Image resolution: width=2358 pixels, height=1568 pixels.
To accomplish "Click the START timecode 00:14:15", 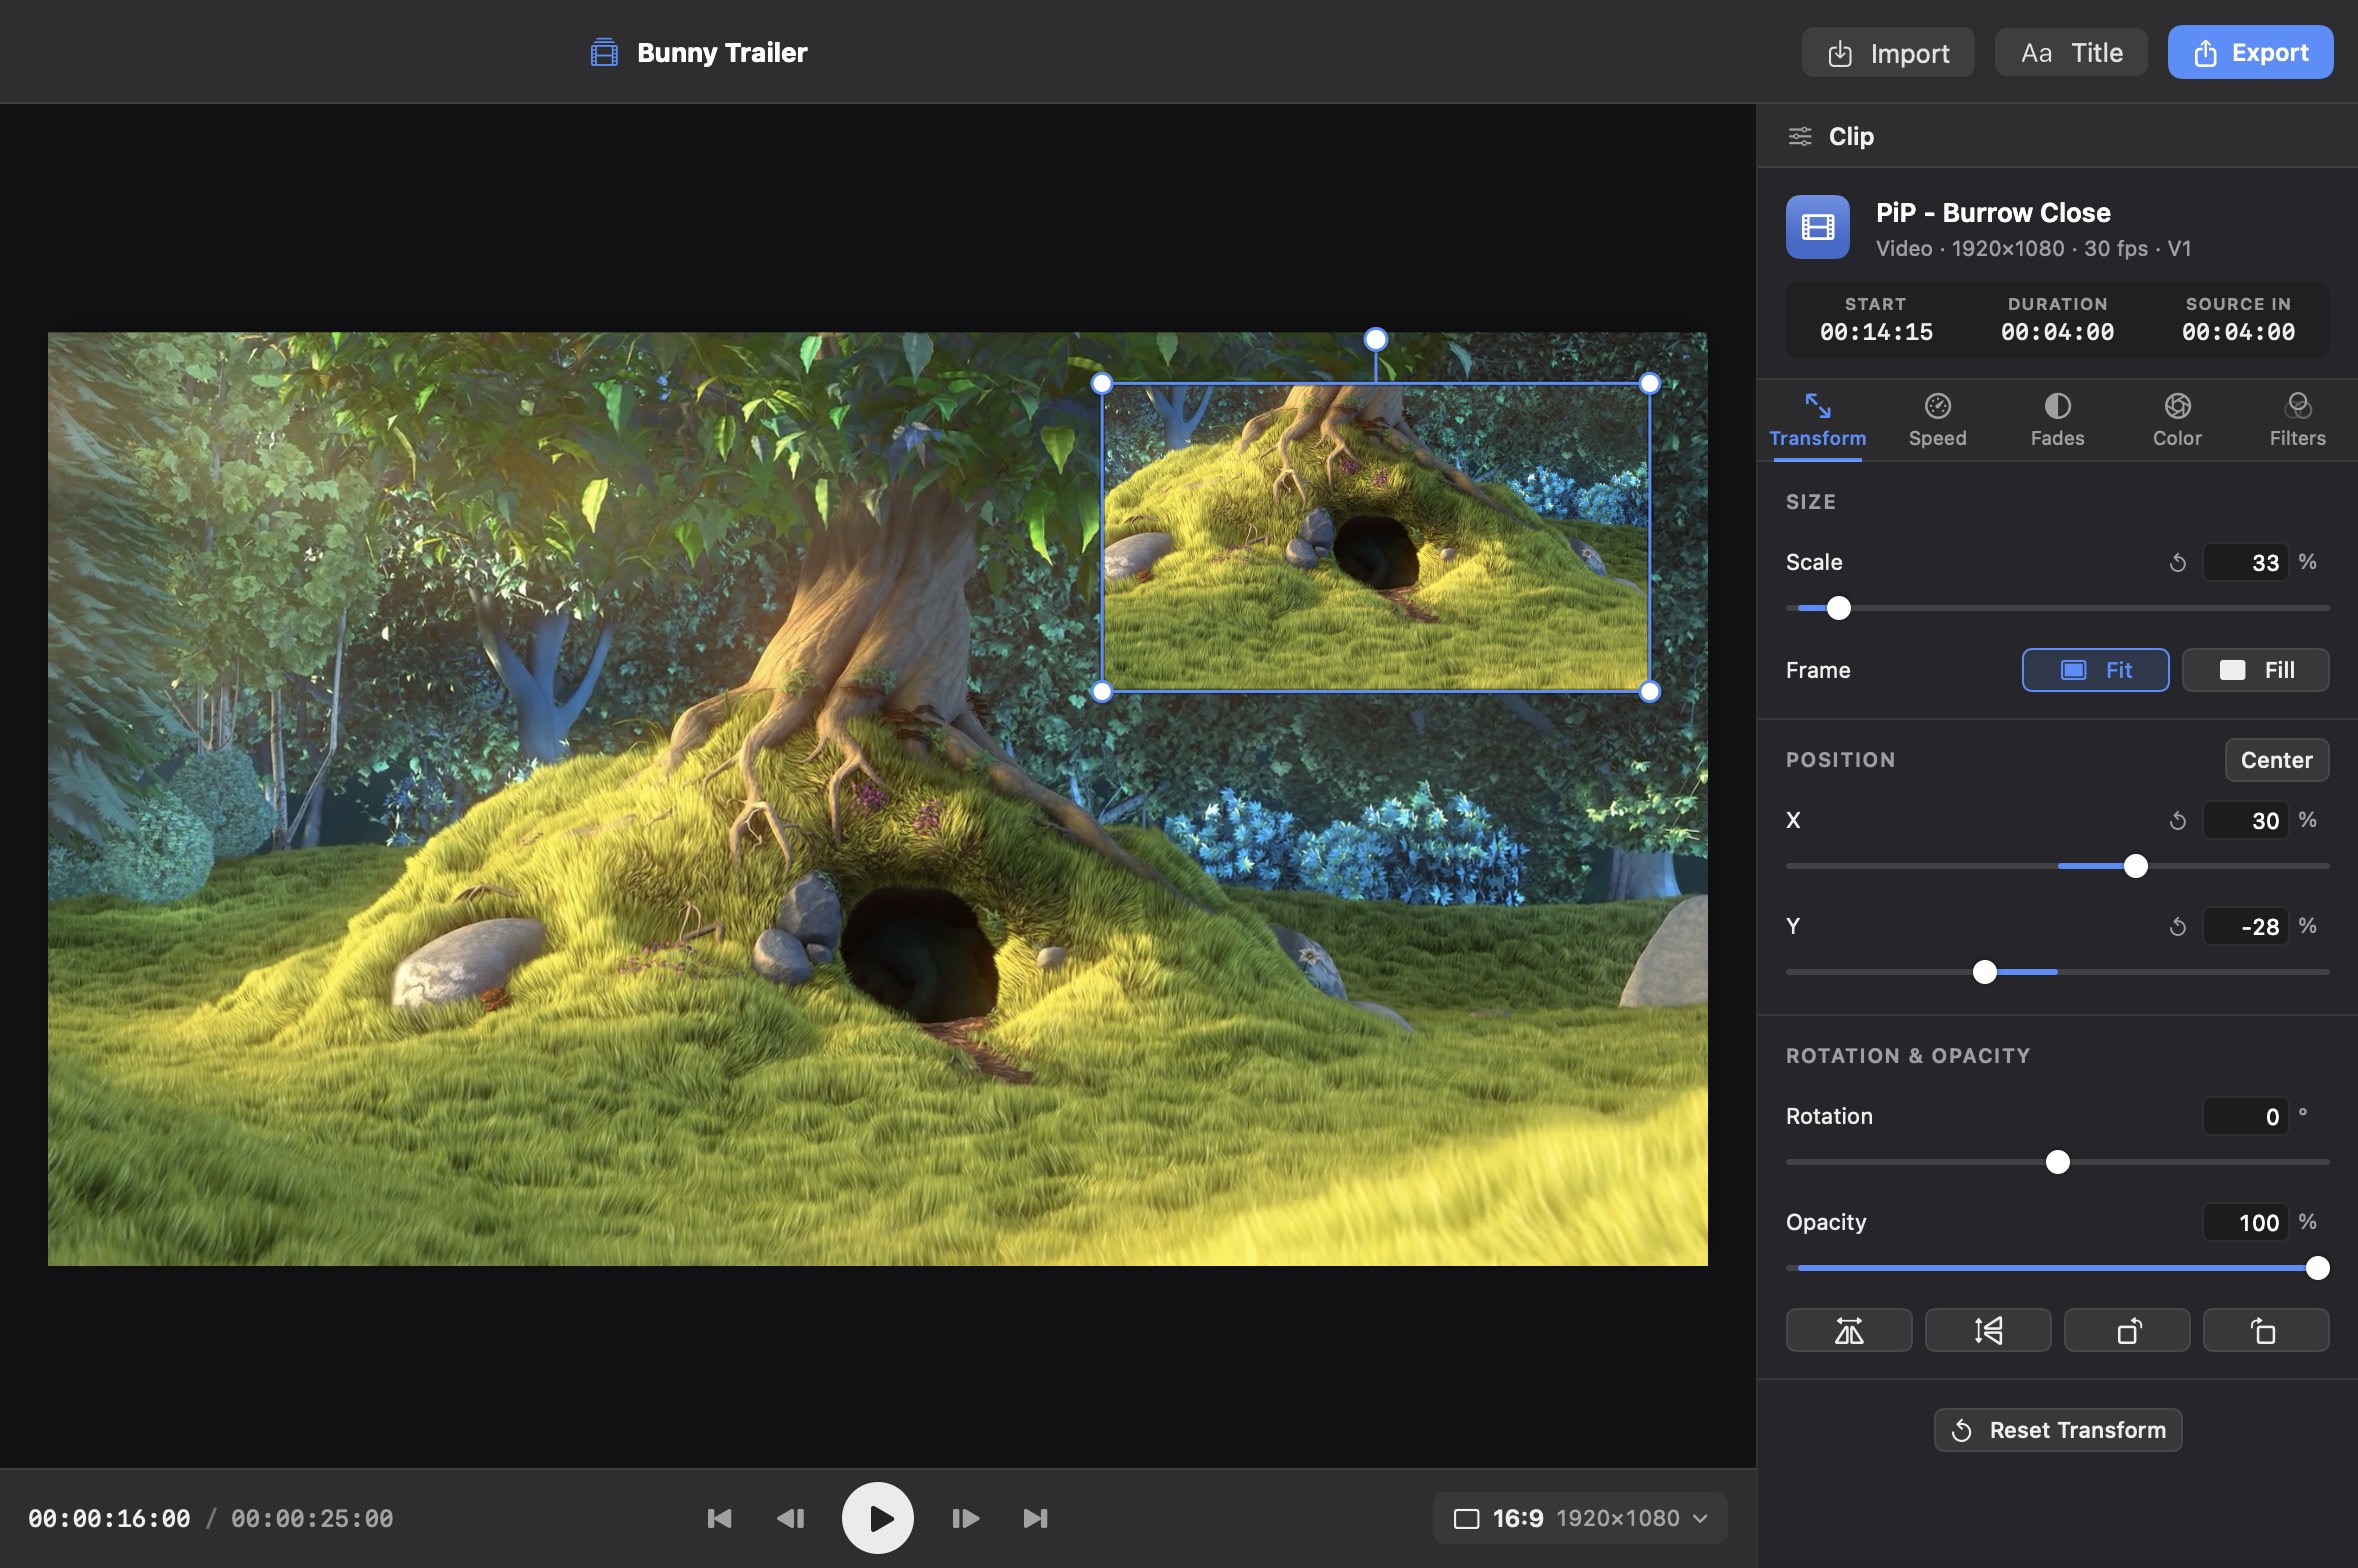I will coord(1876,332).
